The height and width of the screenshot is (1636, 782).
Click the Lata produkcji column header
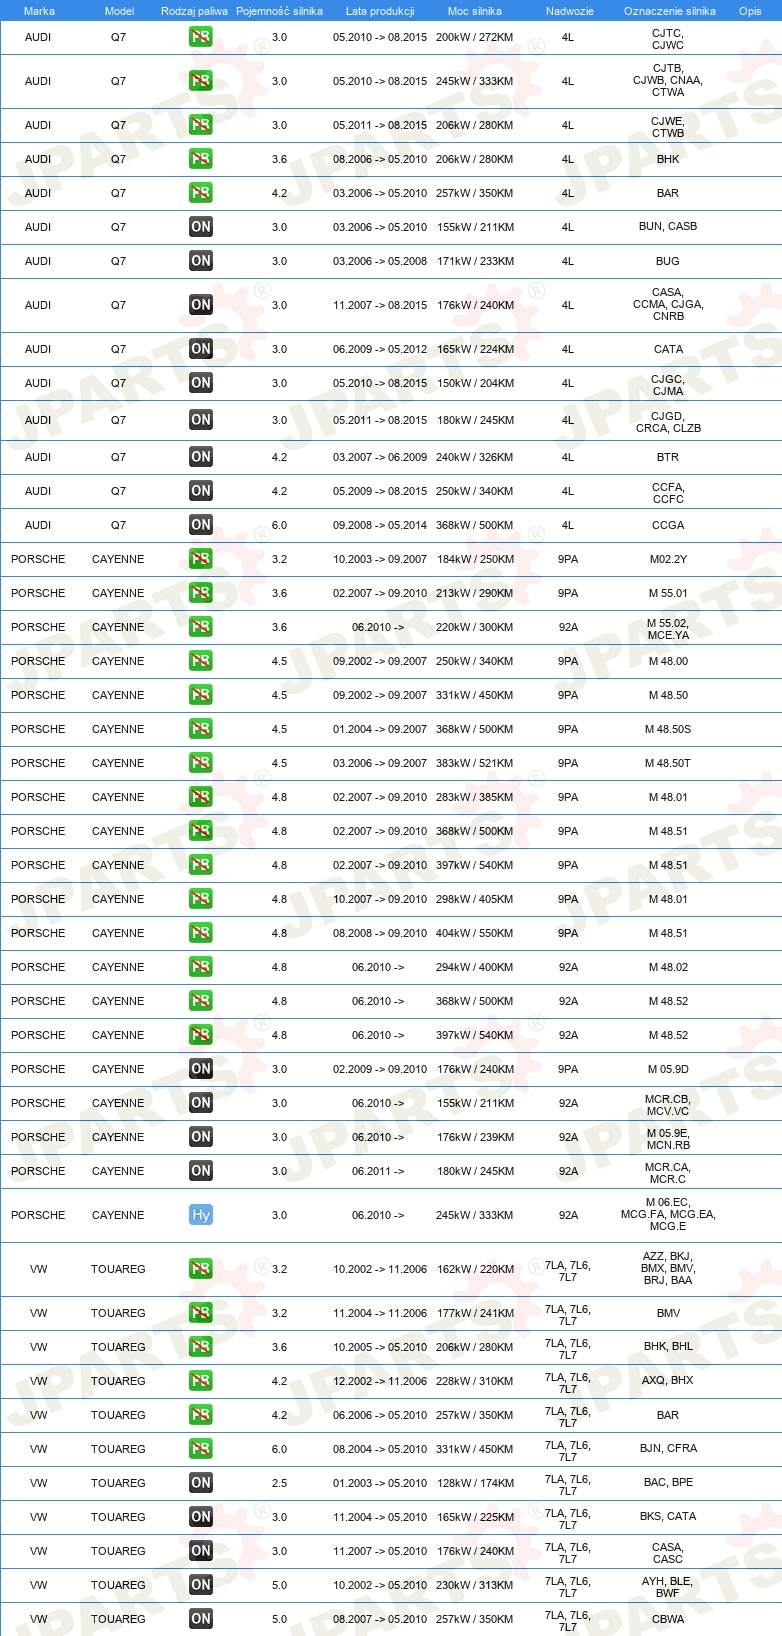click(x=380, y=11)
